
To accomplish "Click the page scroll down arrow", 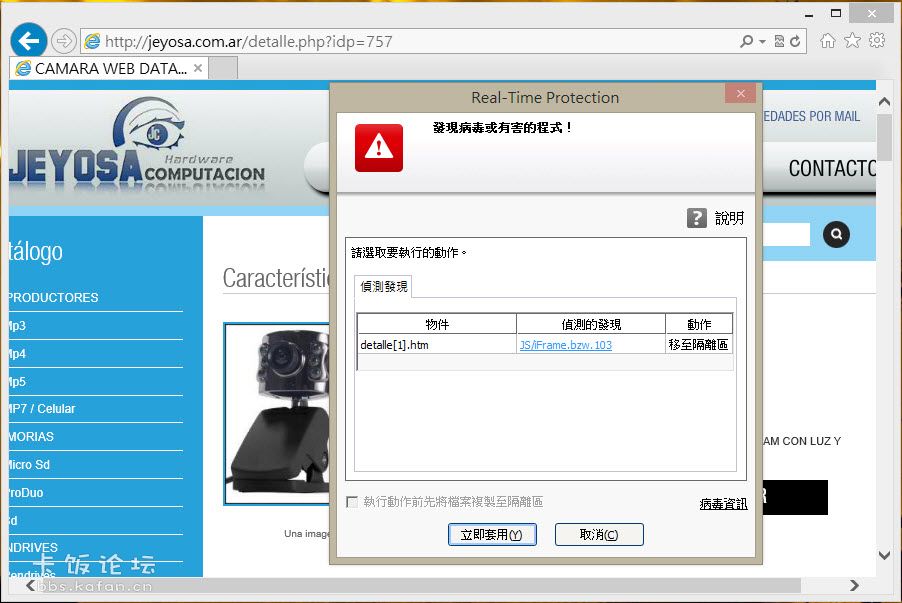I will click(884, 555).
